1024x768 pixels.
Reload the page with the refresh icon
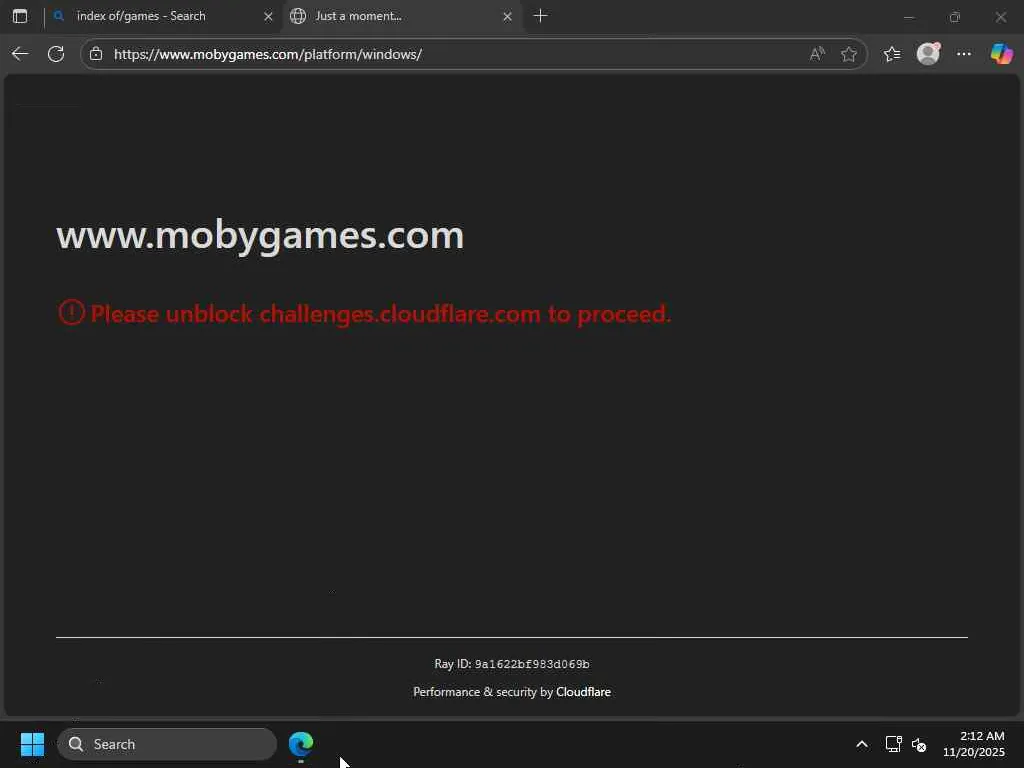click(x=56, y=54)
